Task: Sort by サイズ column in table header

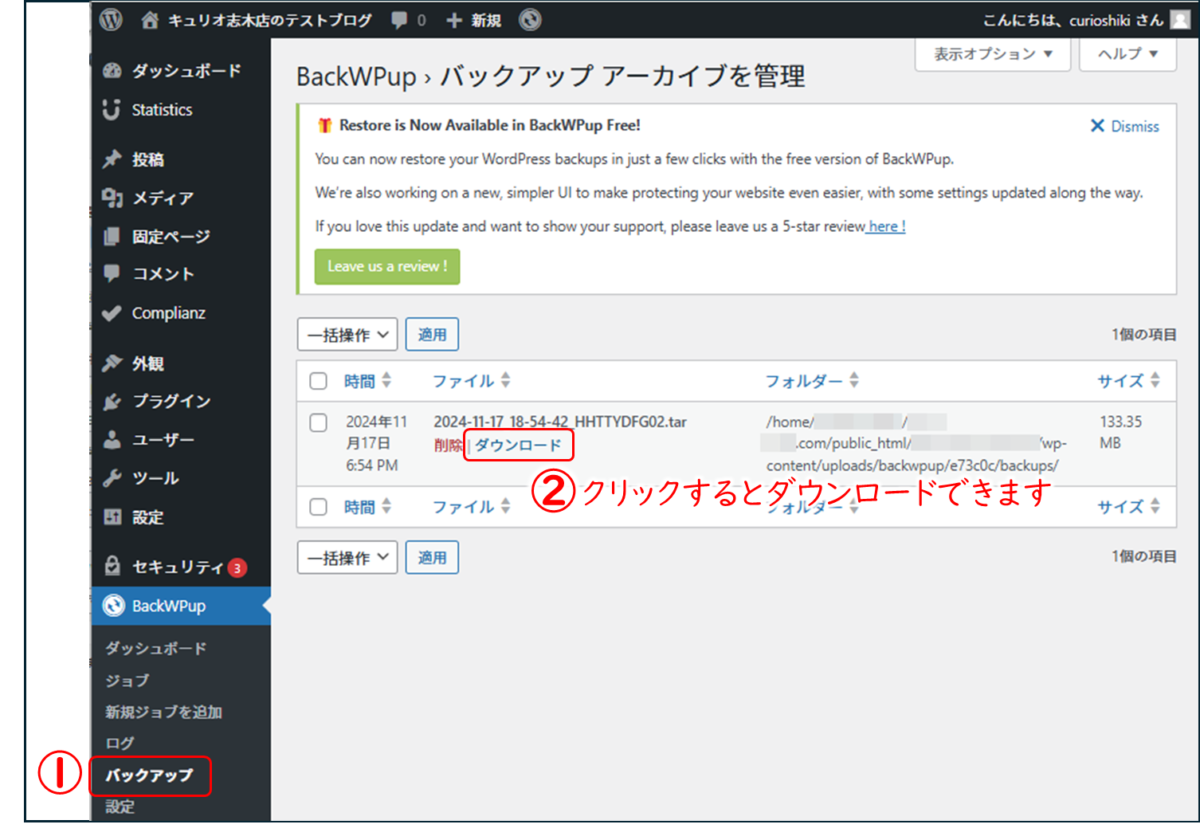Action: (1129, 381)
